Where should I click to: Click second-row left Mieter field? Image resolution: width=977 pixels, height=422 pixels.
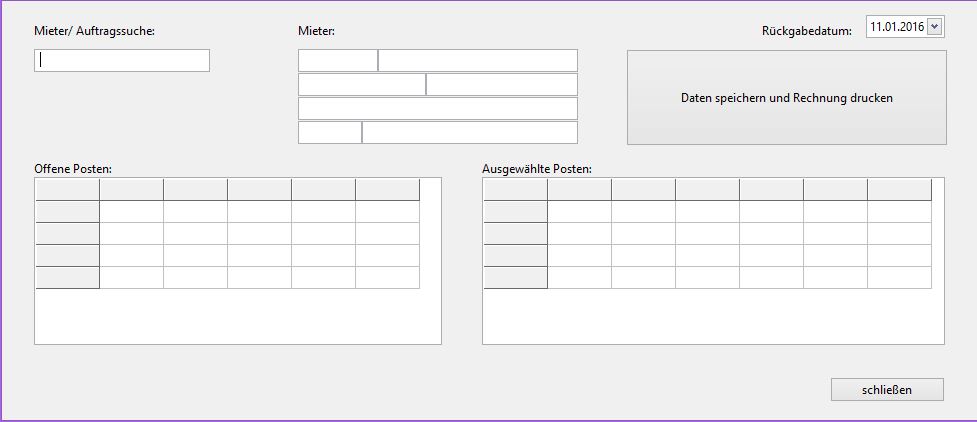tap(362, 84)
